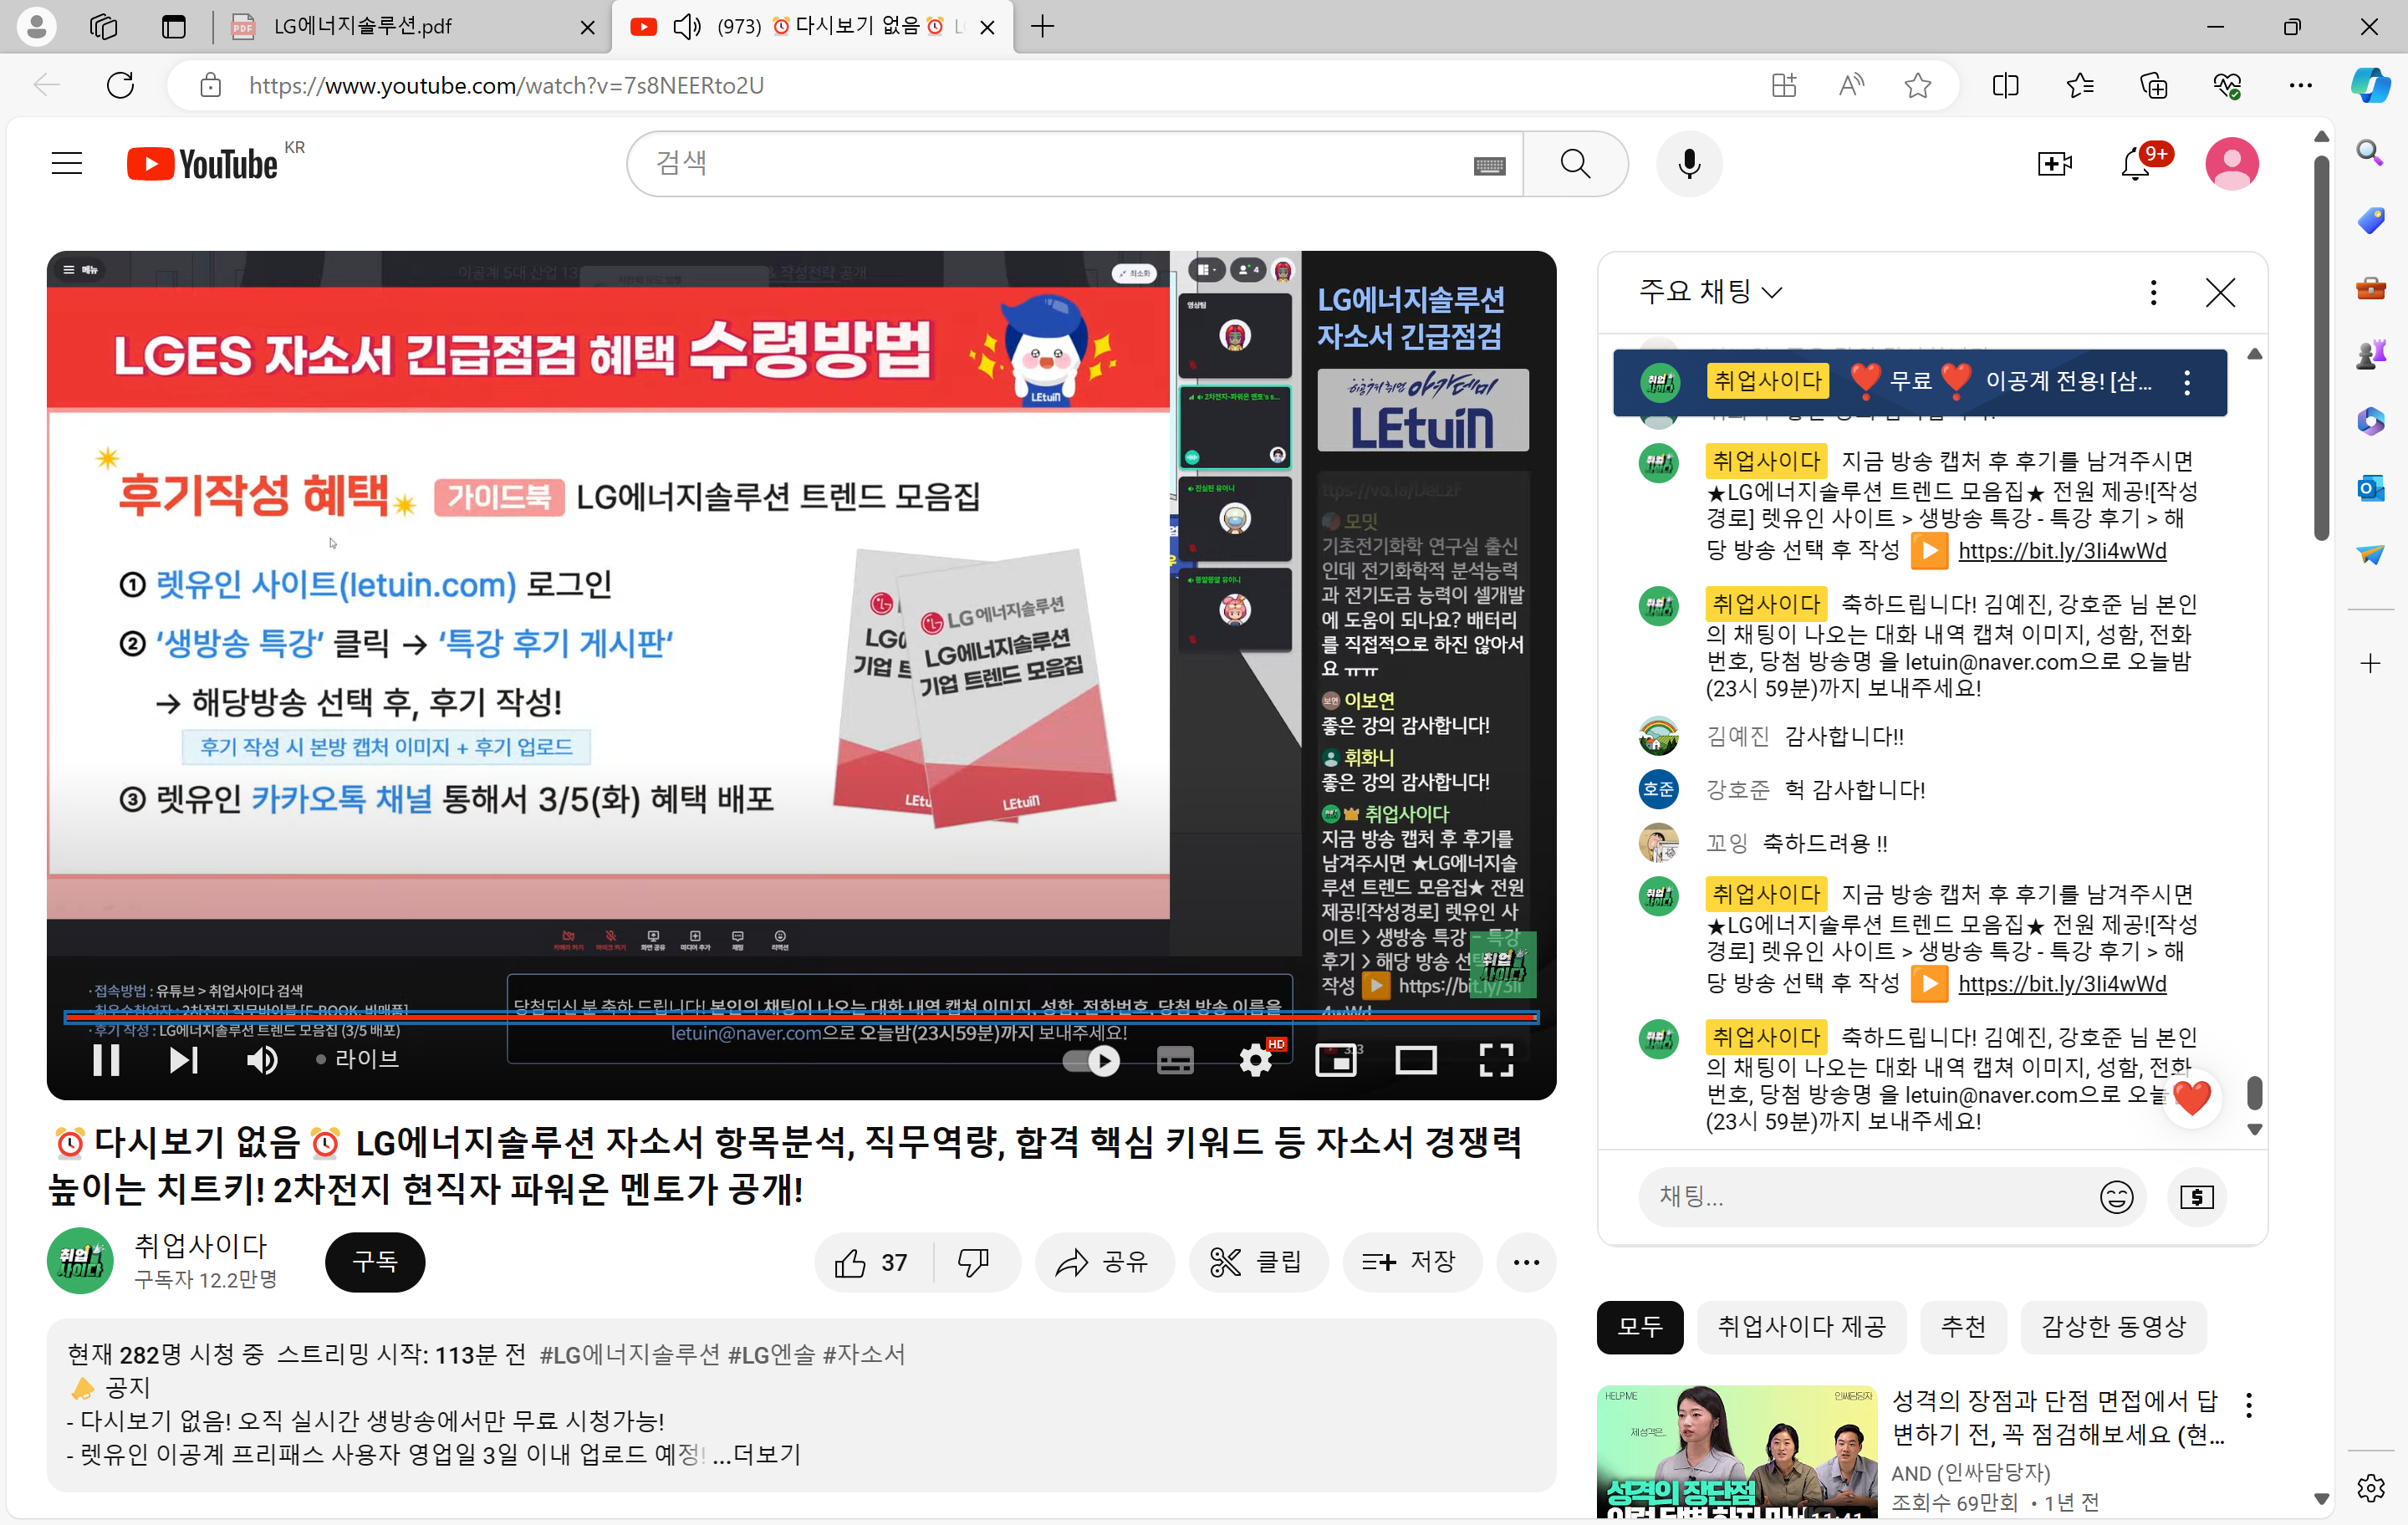Open the create video menu

(2054, 163)
